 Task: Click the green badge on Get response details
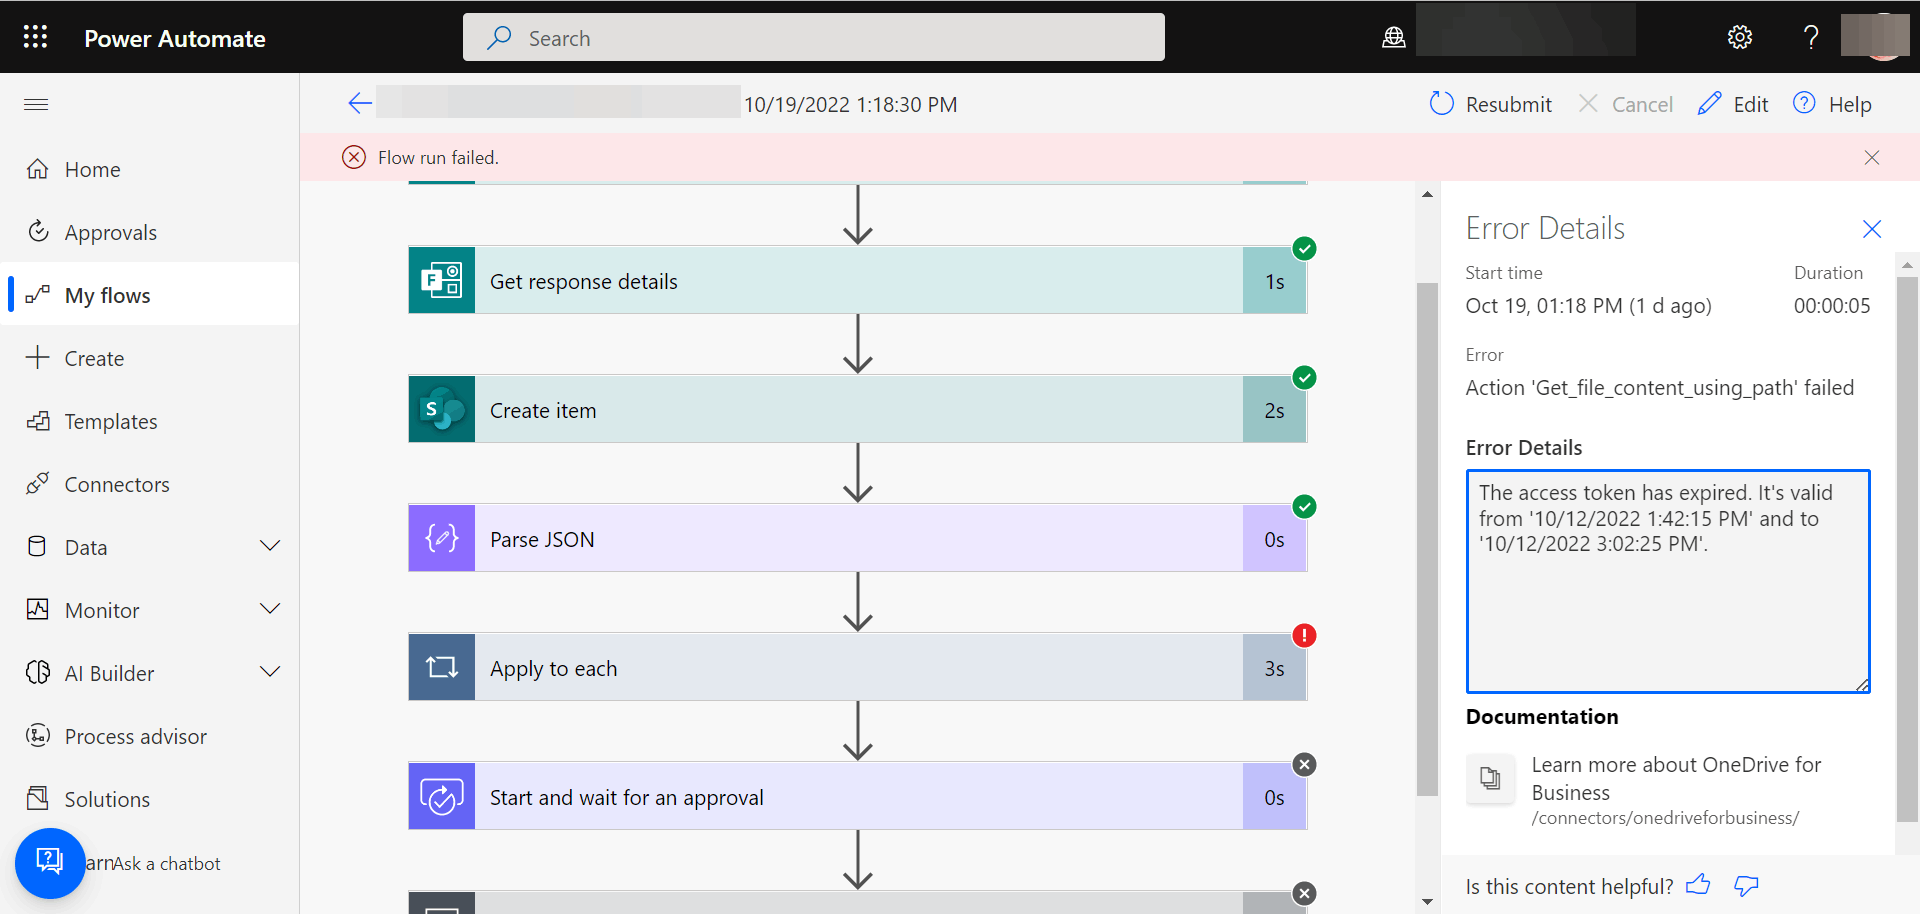point(1304,249)
